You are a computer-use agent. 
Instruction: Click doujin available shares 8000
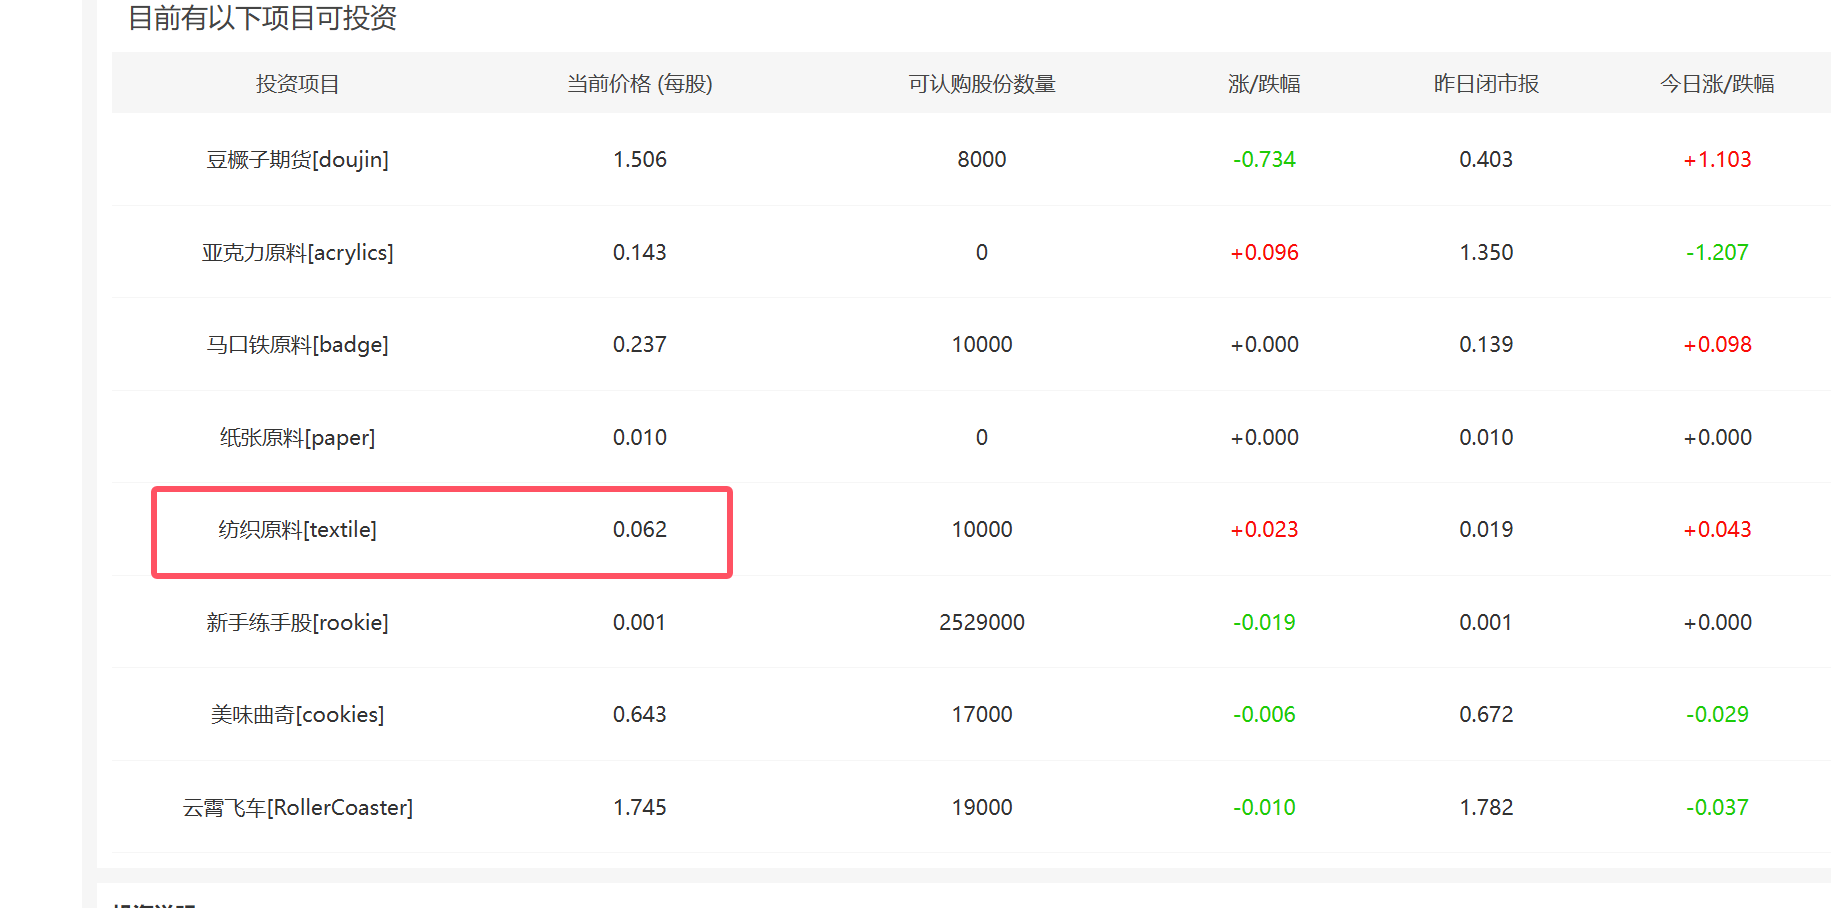click(x=982, y=160)
